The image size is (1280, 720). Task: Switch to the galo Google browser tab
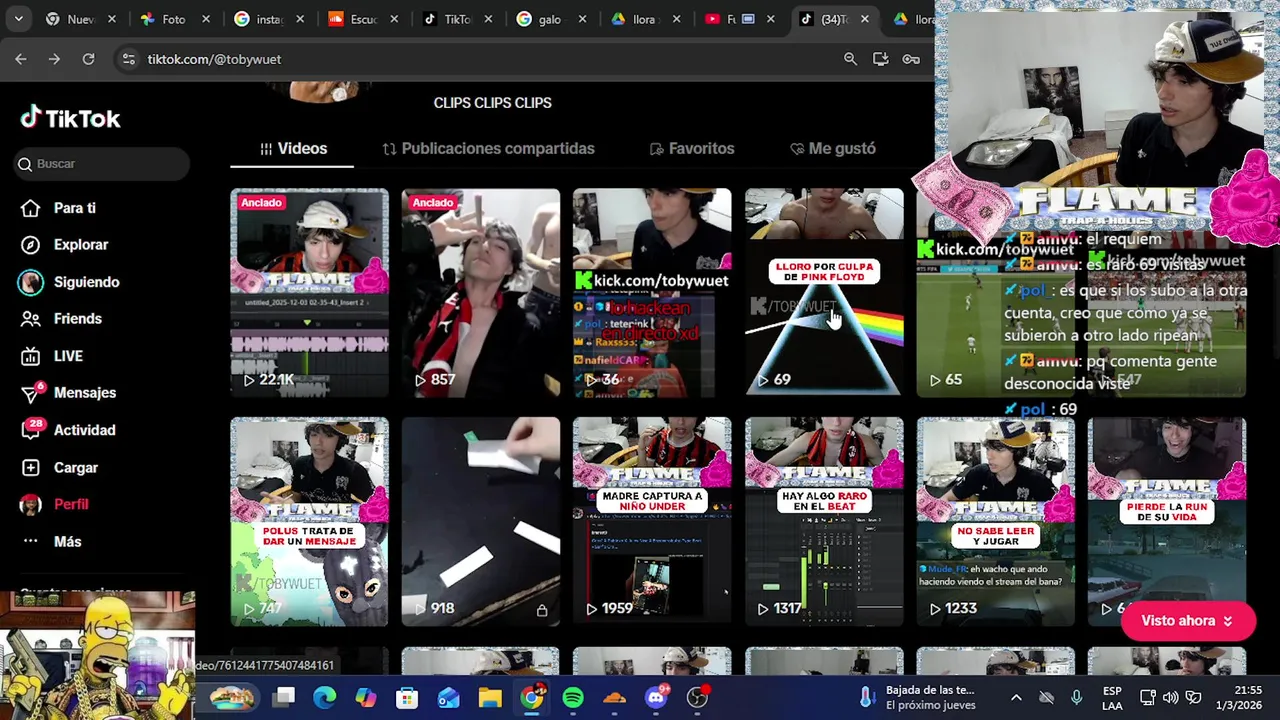(550, 19)
